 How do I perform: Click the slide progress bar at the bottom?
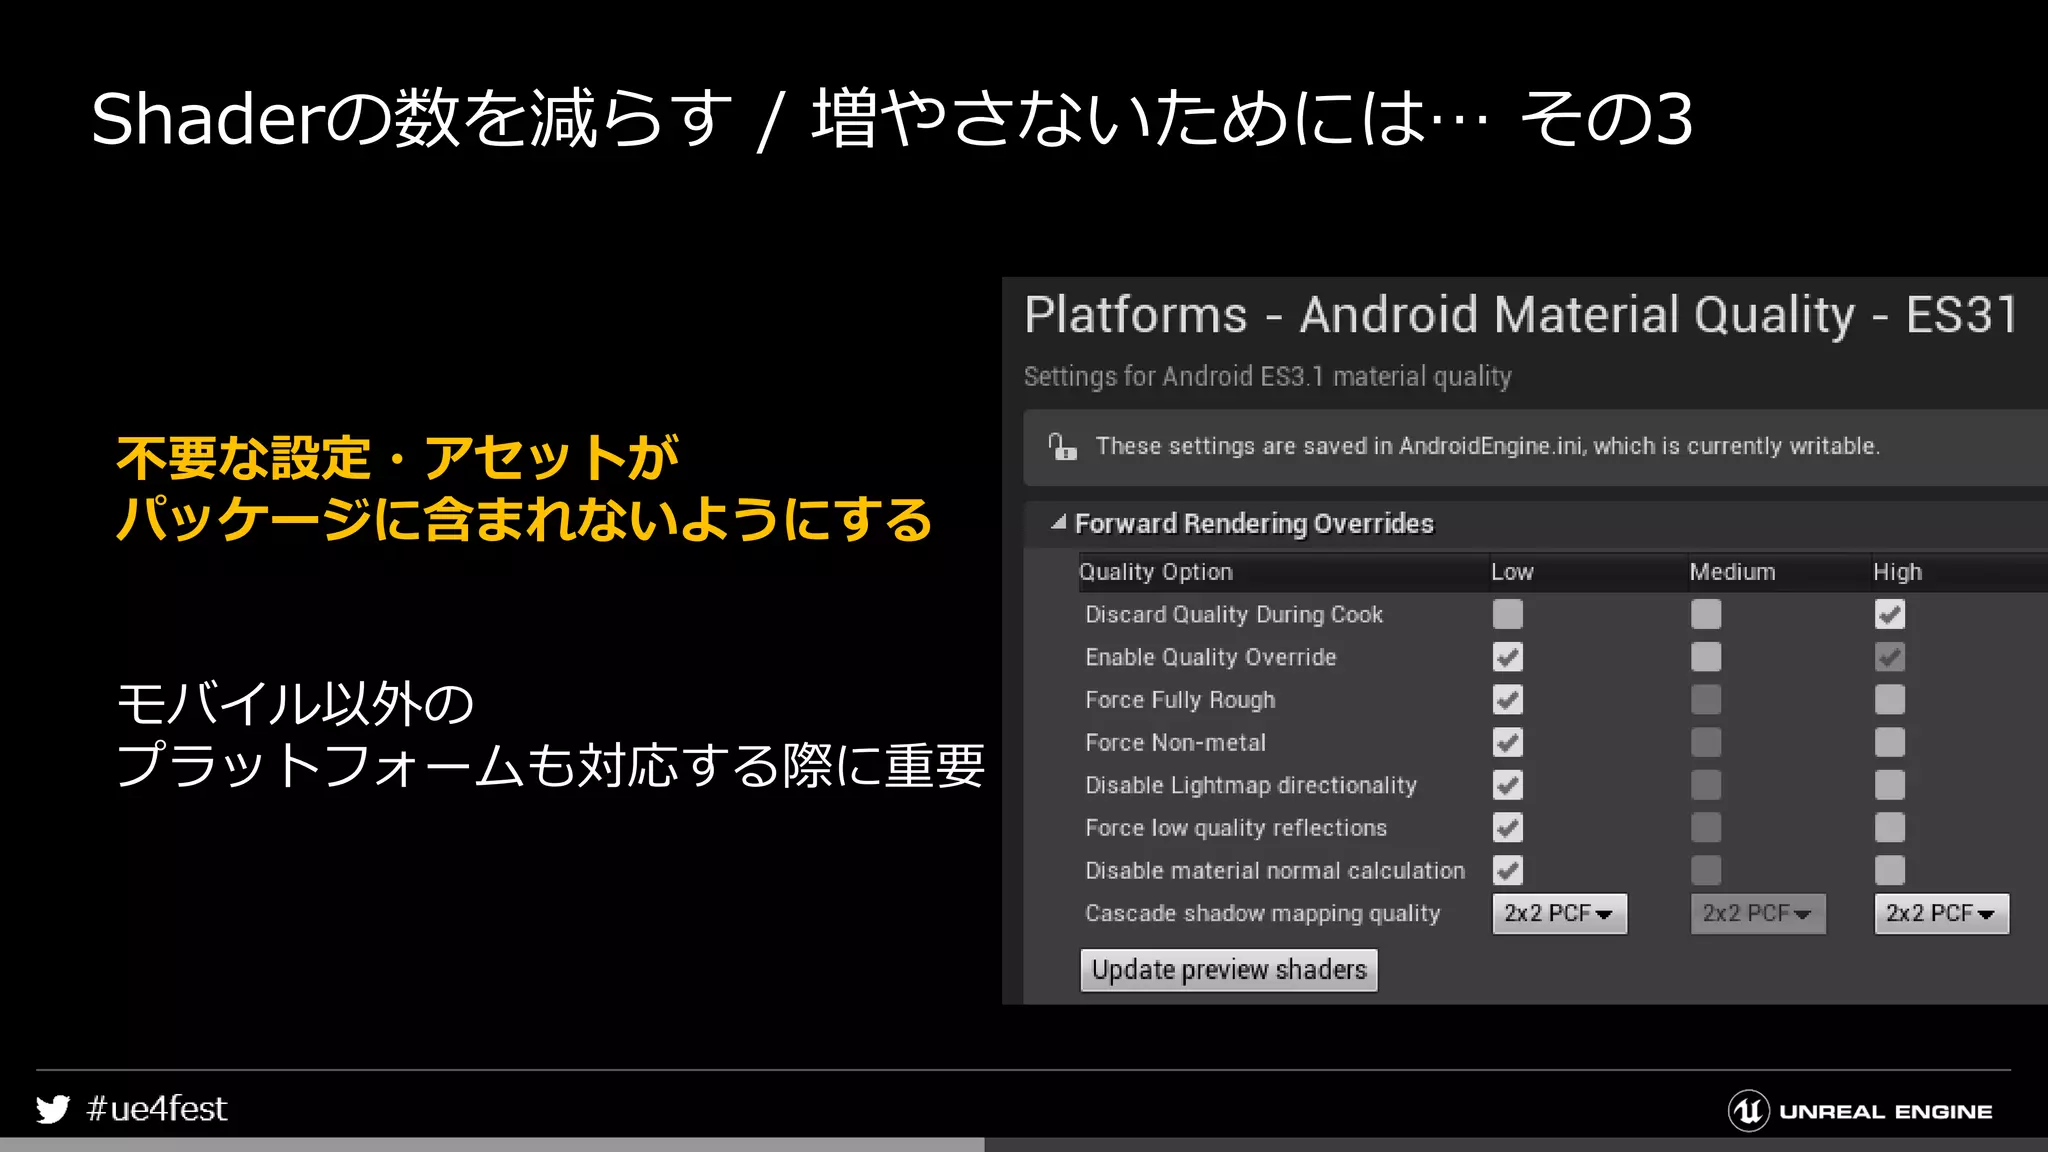1024,1145
